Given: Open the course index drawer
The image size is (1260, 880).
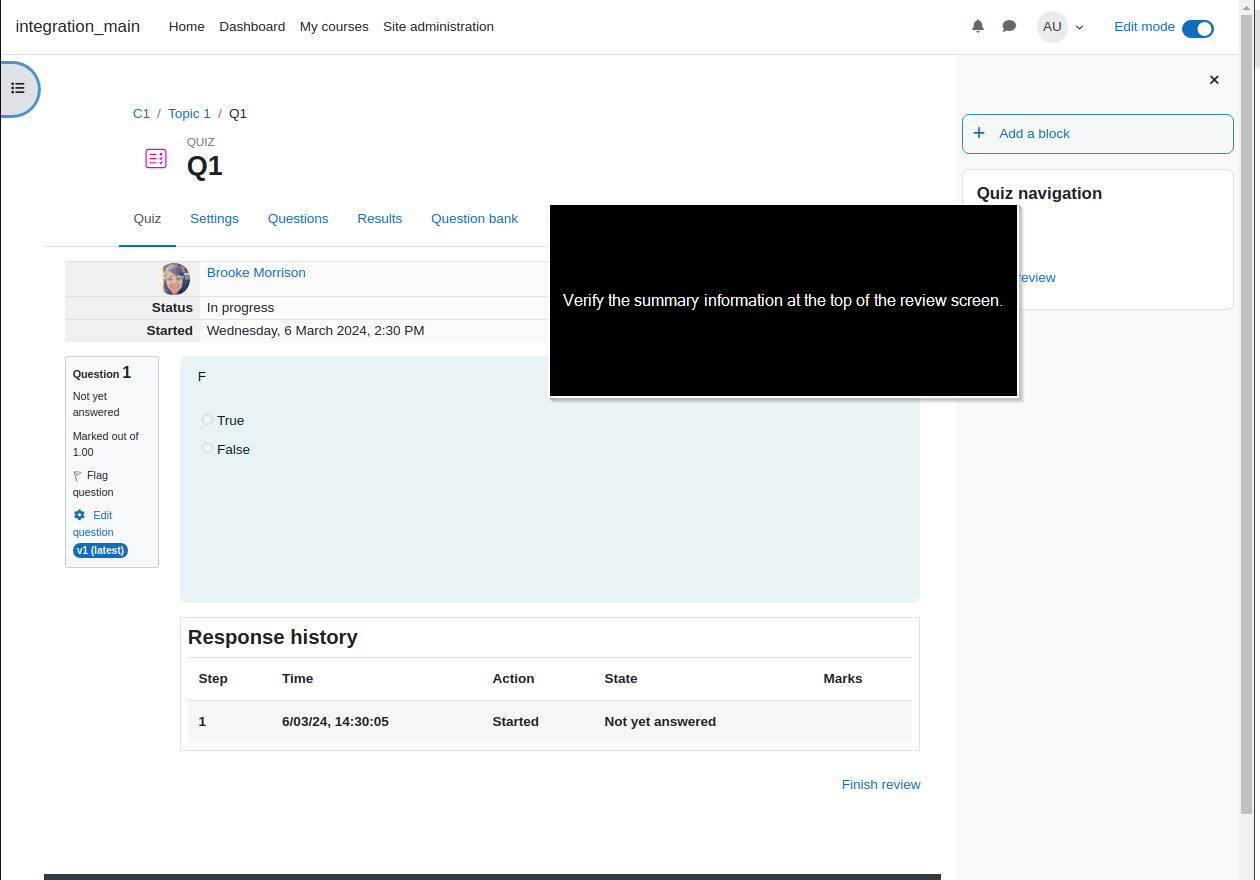Looking at the screenshot, I should [x=18, y=88].
